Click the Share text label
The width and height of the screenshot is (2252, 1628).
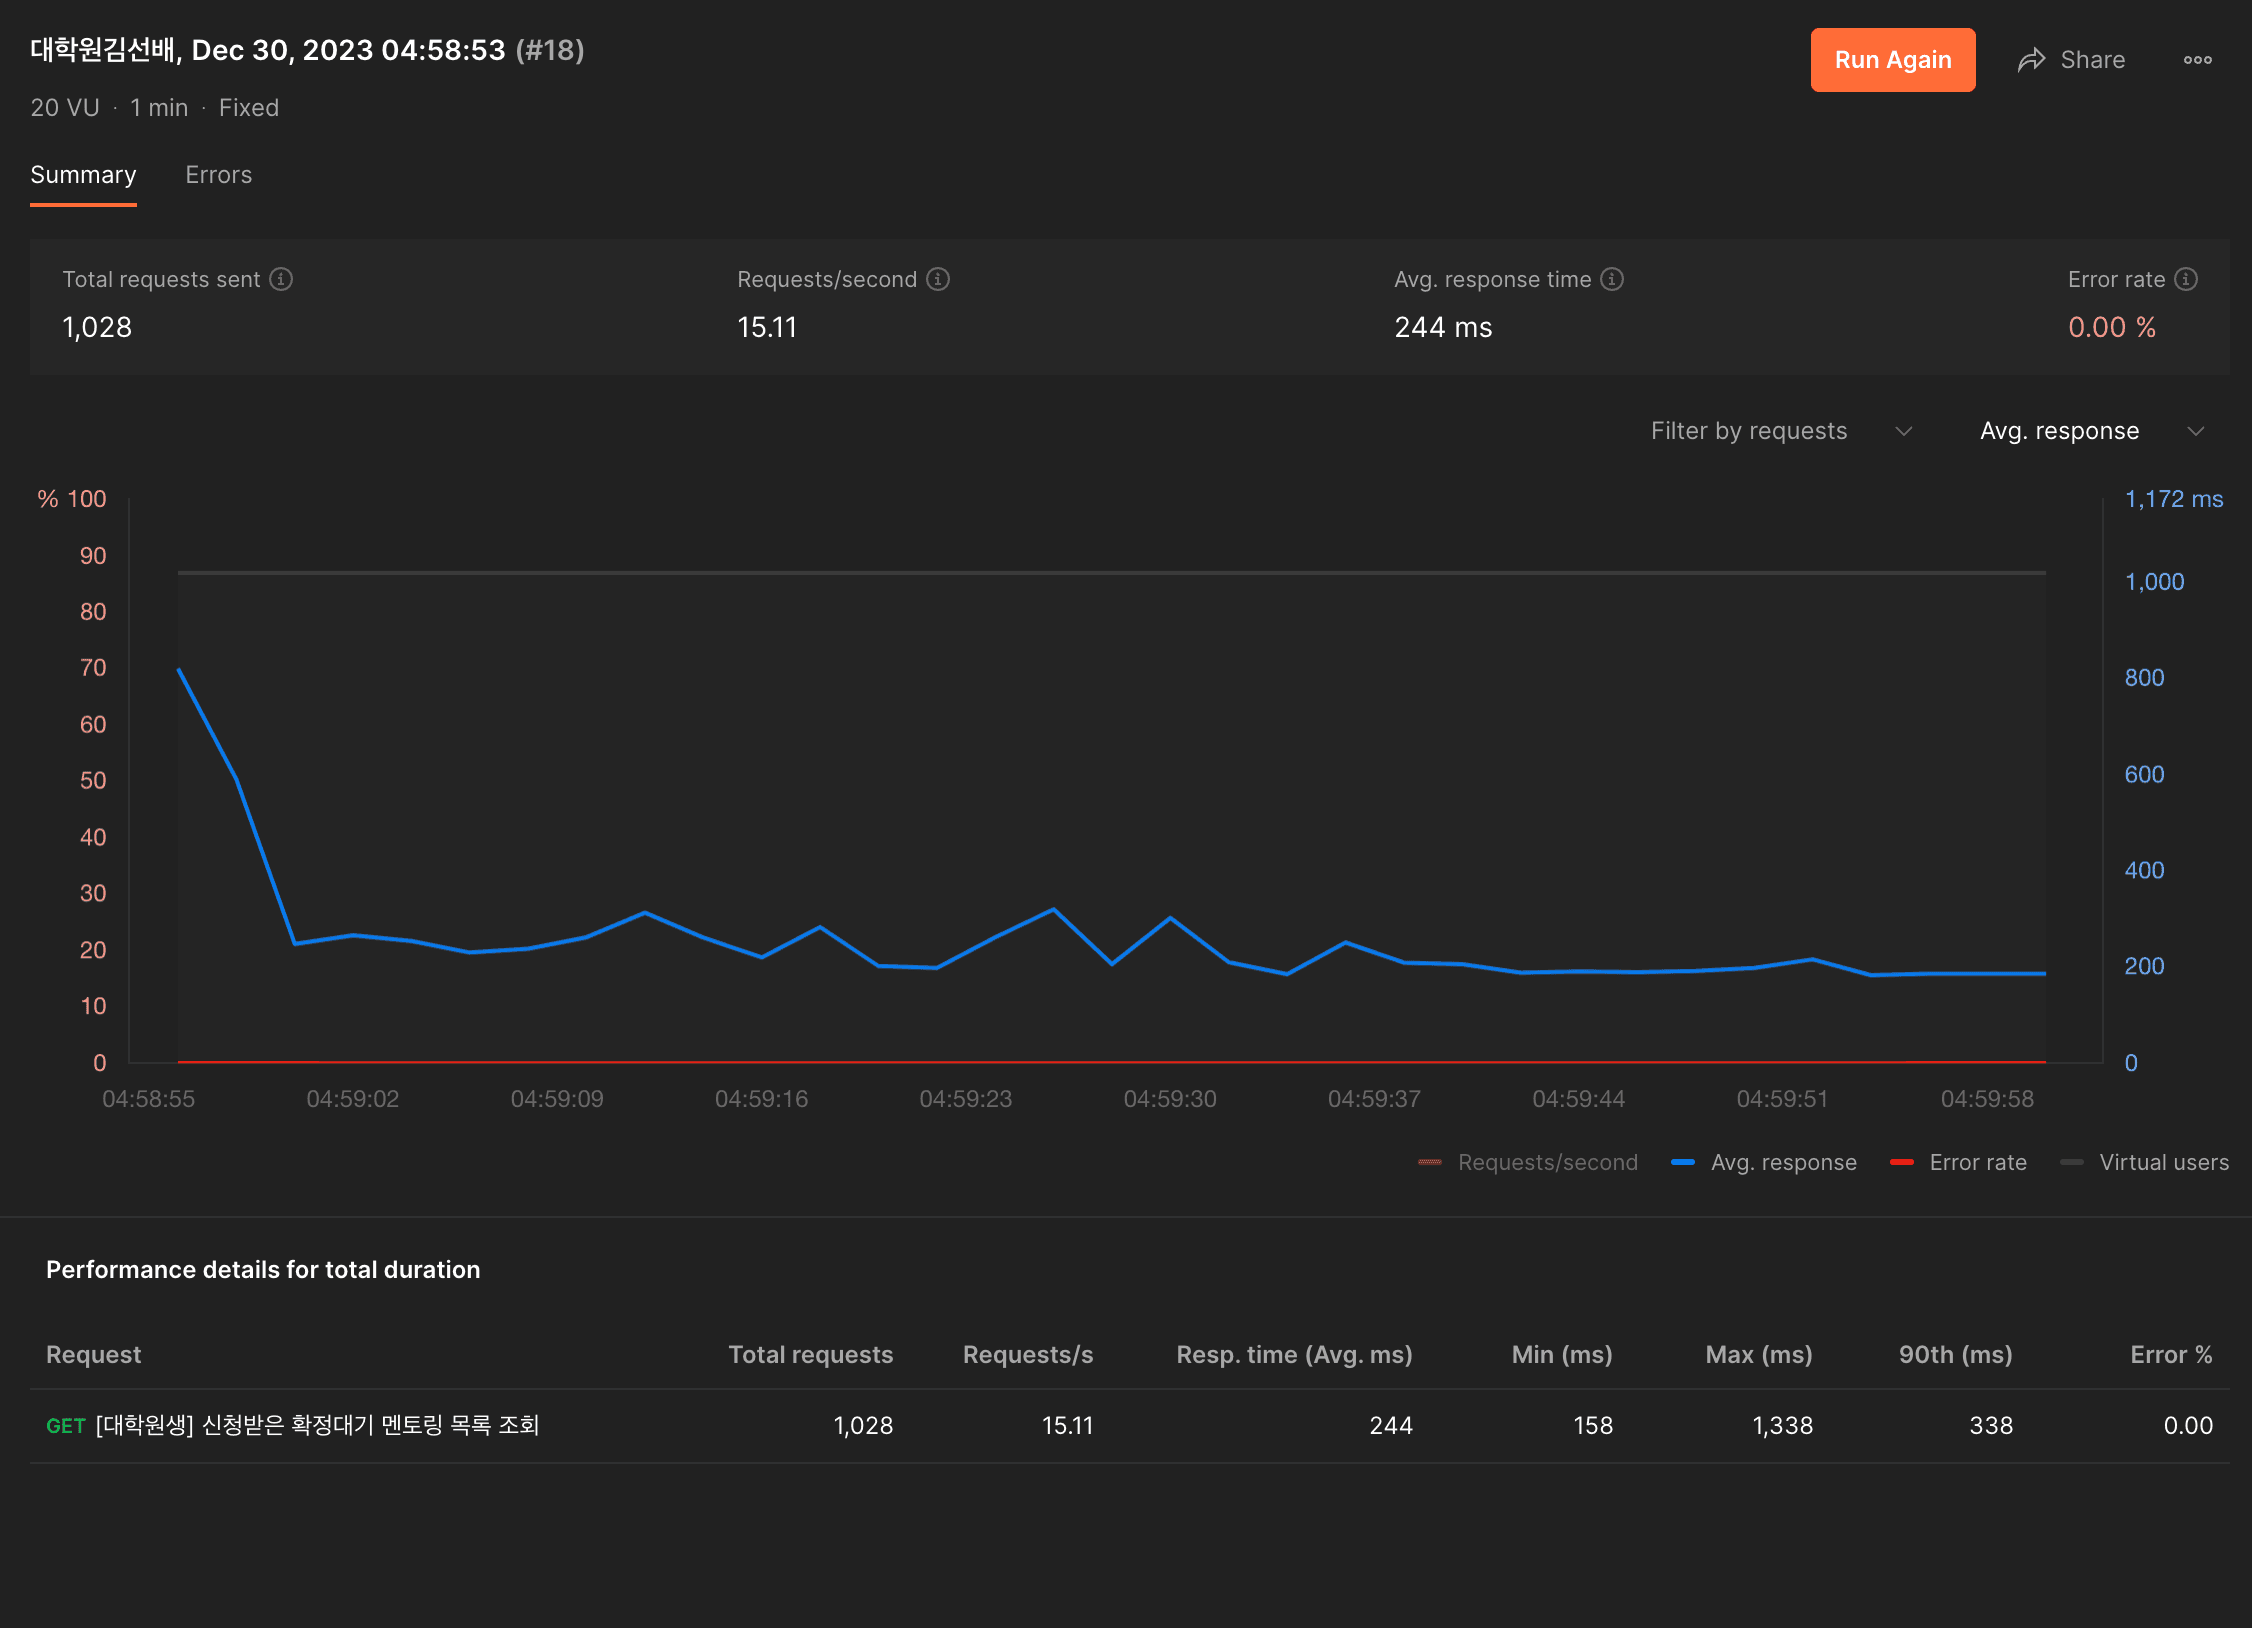(x=2092, y=60)
